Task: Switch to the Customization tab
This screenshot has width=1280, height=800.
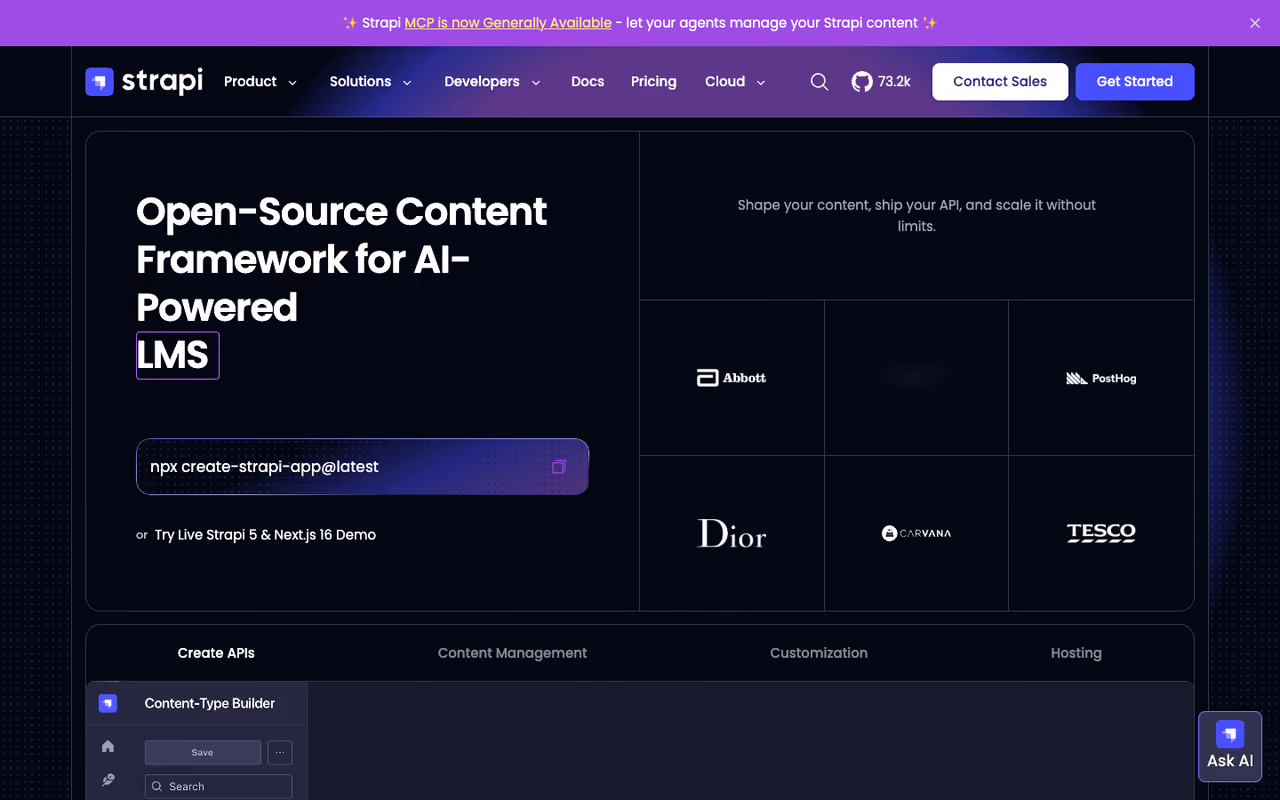Action: 819,653
